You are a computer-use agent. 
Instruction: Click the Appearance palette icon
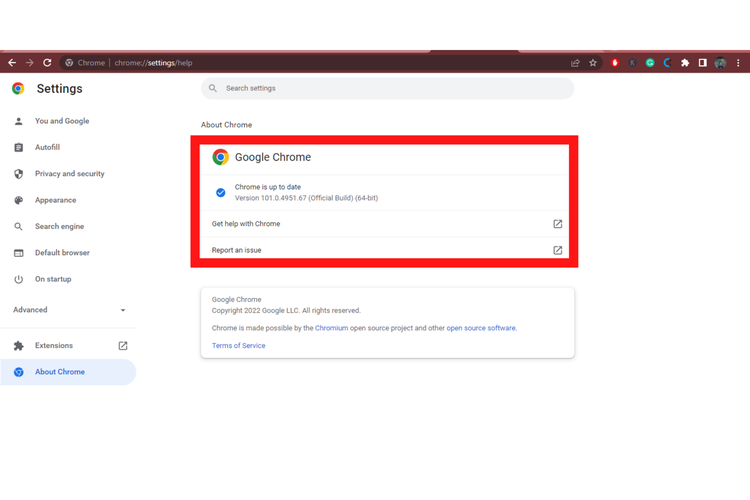coord(19,200)
